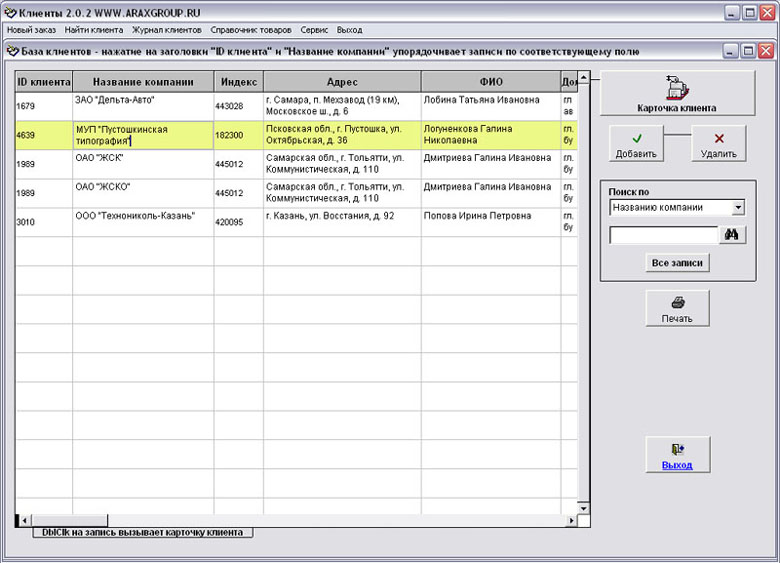The height and width of the screenshot is (563, 780).
Task: Click the ID cell 3010
Action: pyautogui.click(x=44, y=222)
